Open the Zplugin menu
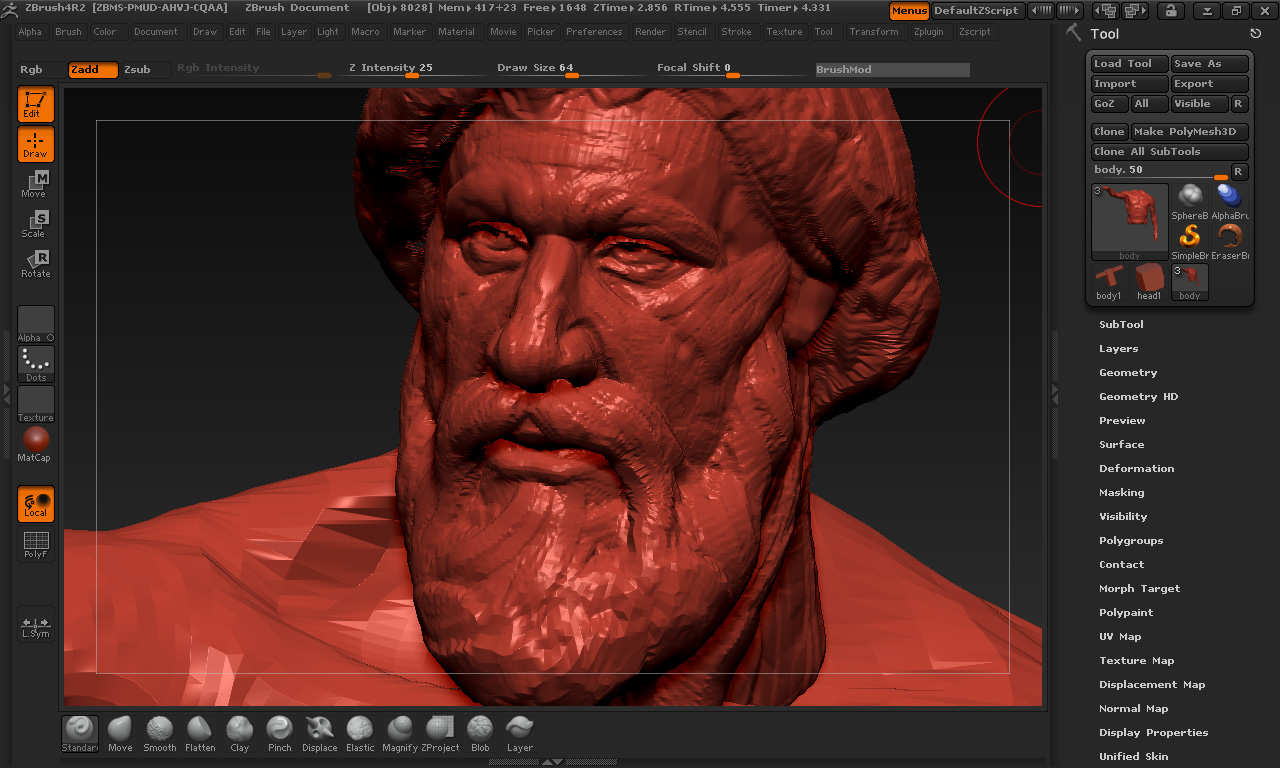The height and width of the screenshot is (768, 1280). click(x=928, y=32)
